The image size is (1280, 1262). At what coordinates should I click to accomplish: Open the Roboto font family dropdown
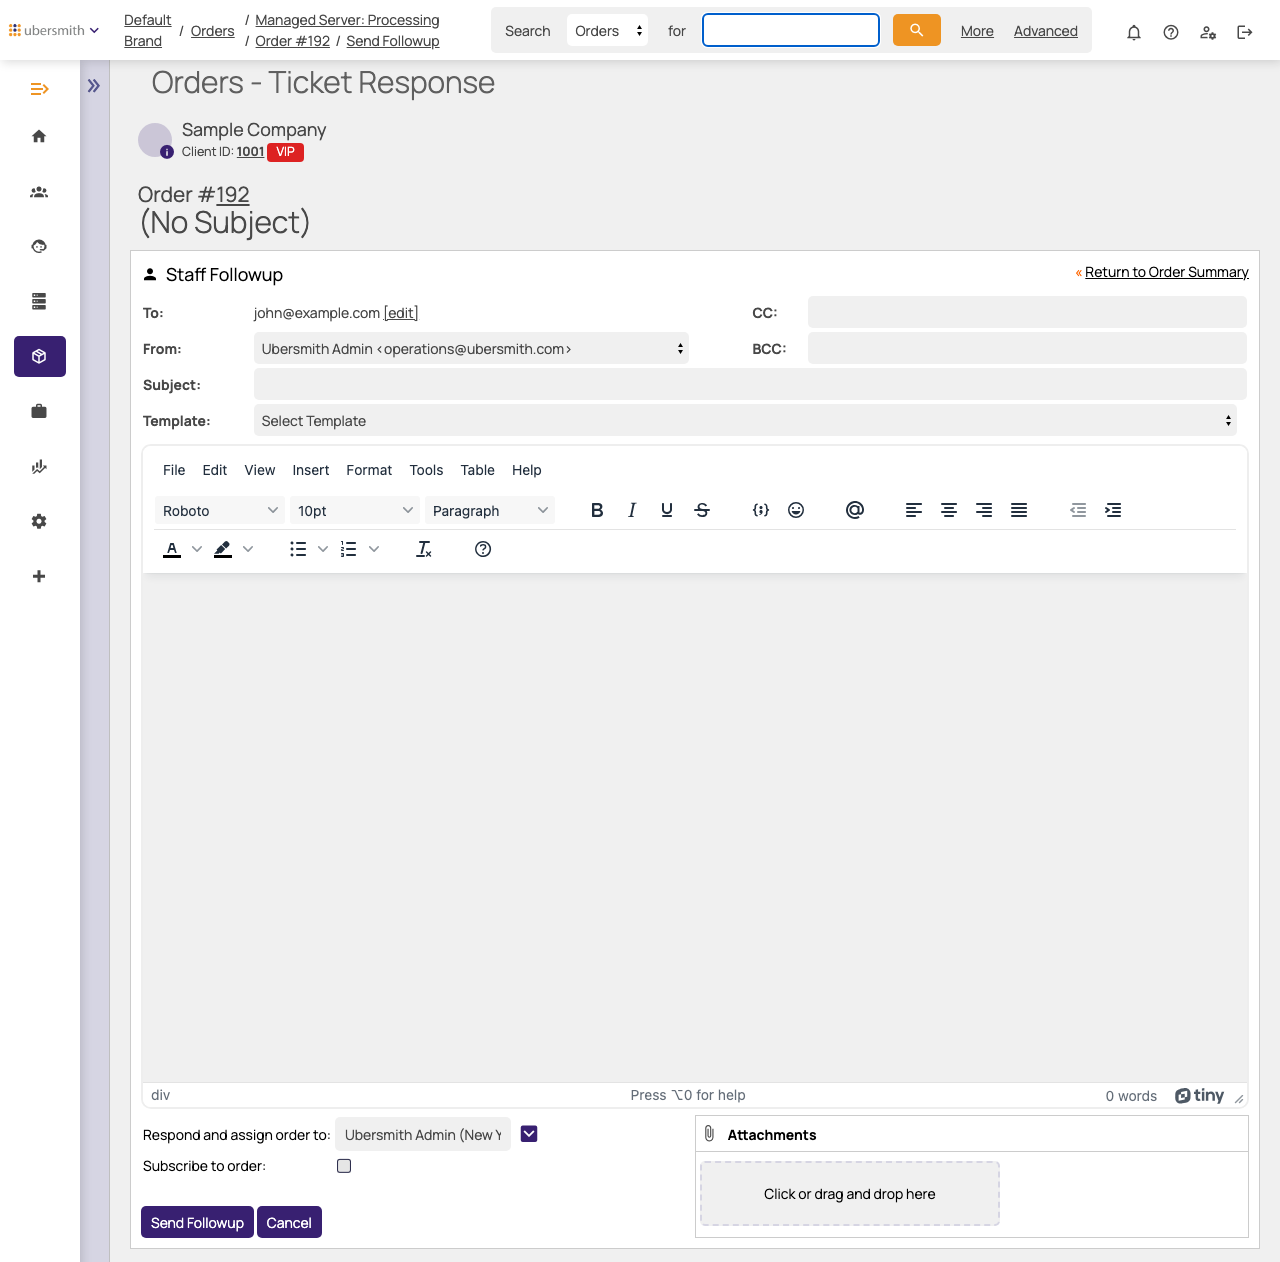(x=220, y=510)
